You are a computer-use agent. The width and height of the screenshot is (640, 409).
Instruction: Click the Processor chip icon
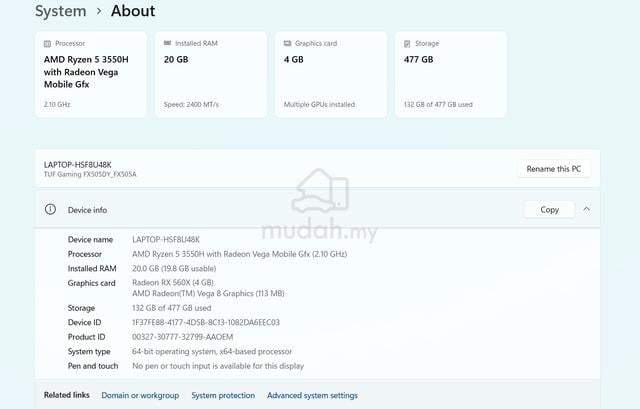coord(47,43)
